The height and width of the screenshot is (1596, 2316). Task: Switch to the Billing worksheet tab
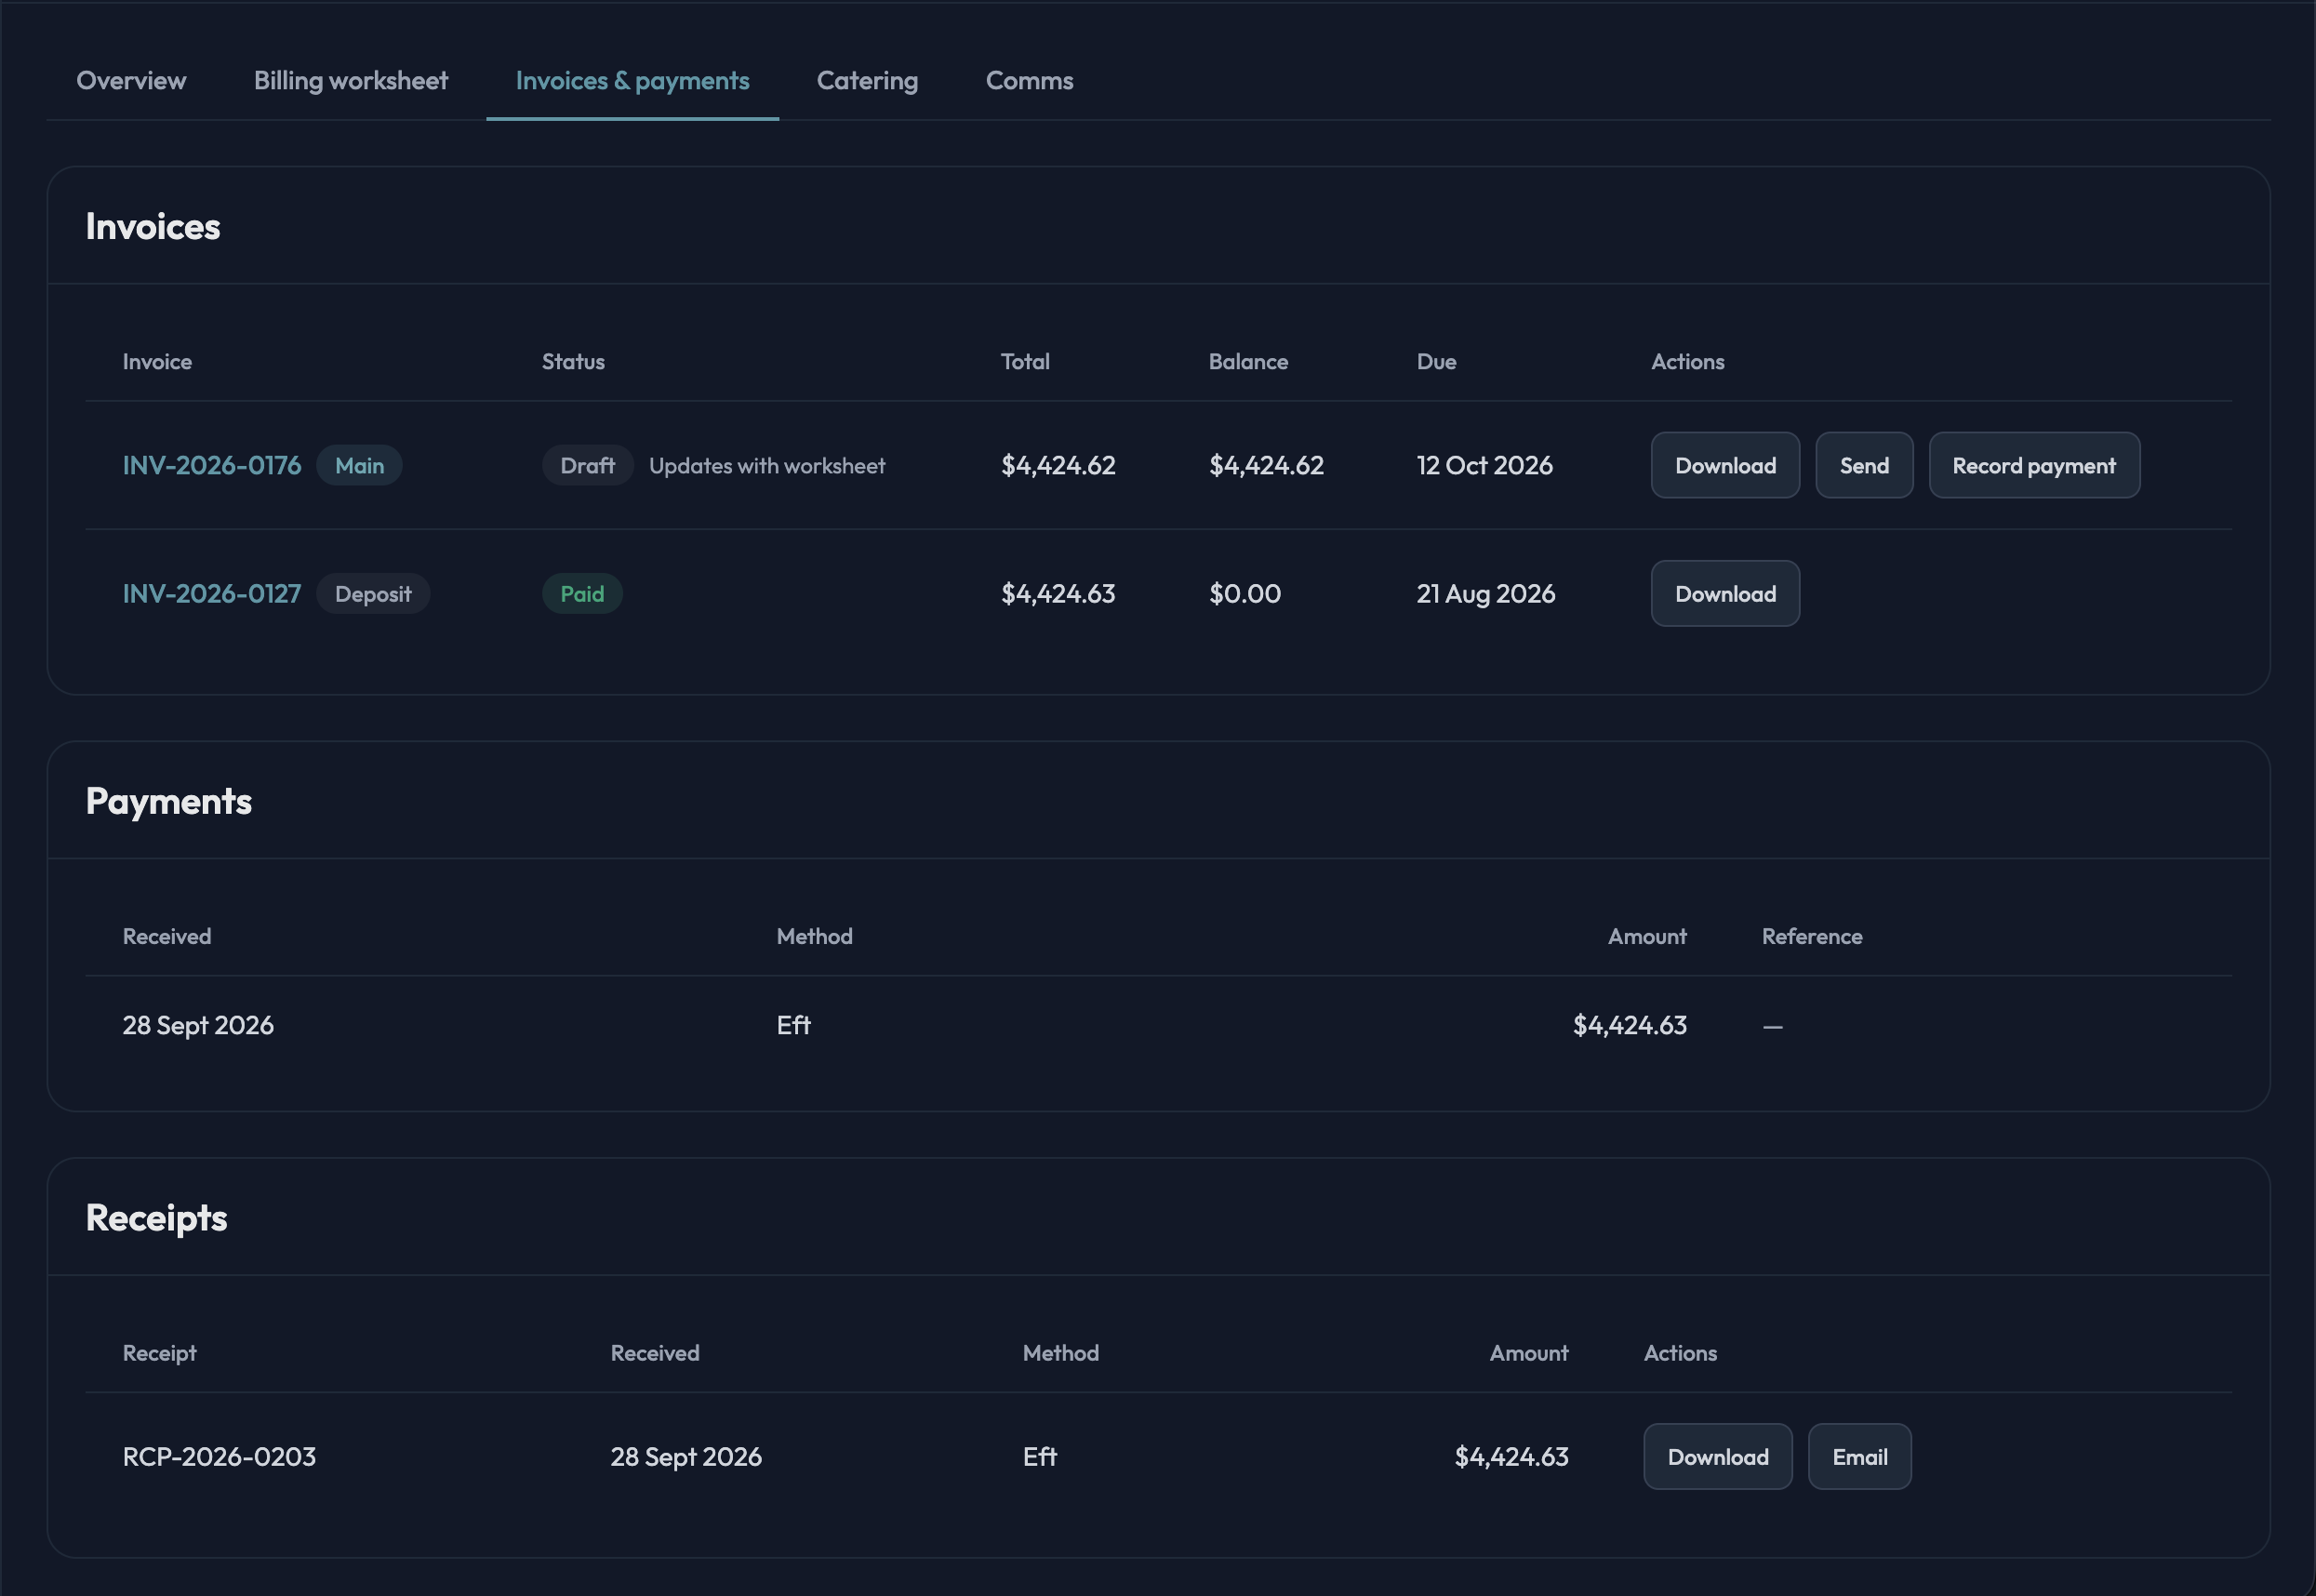point(350,80)
